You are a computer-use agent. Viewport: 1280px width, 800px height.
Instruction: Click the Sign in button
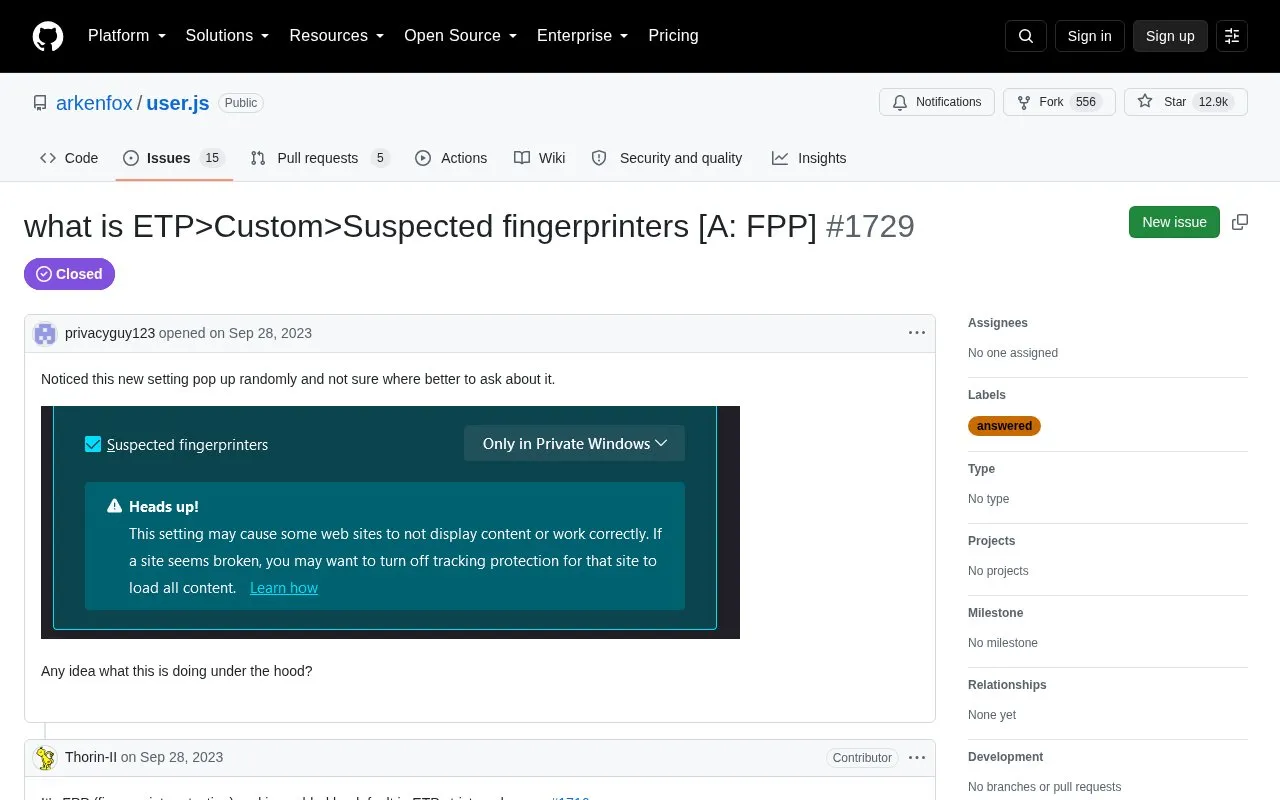[x=1089, y=36]
